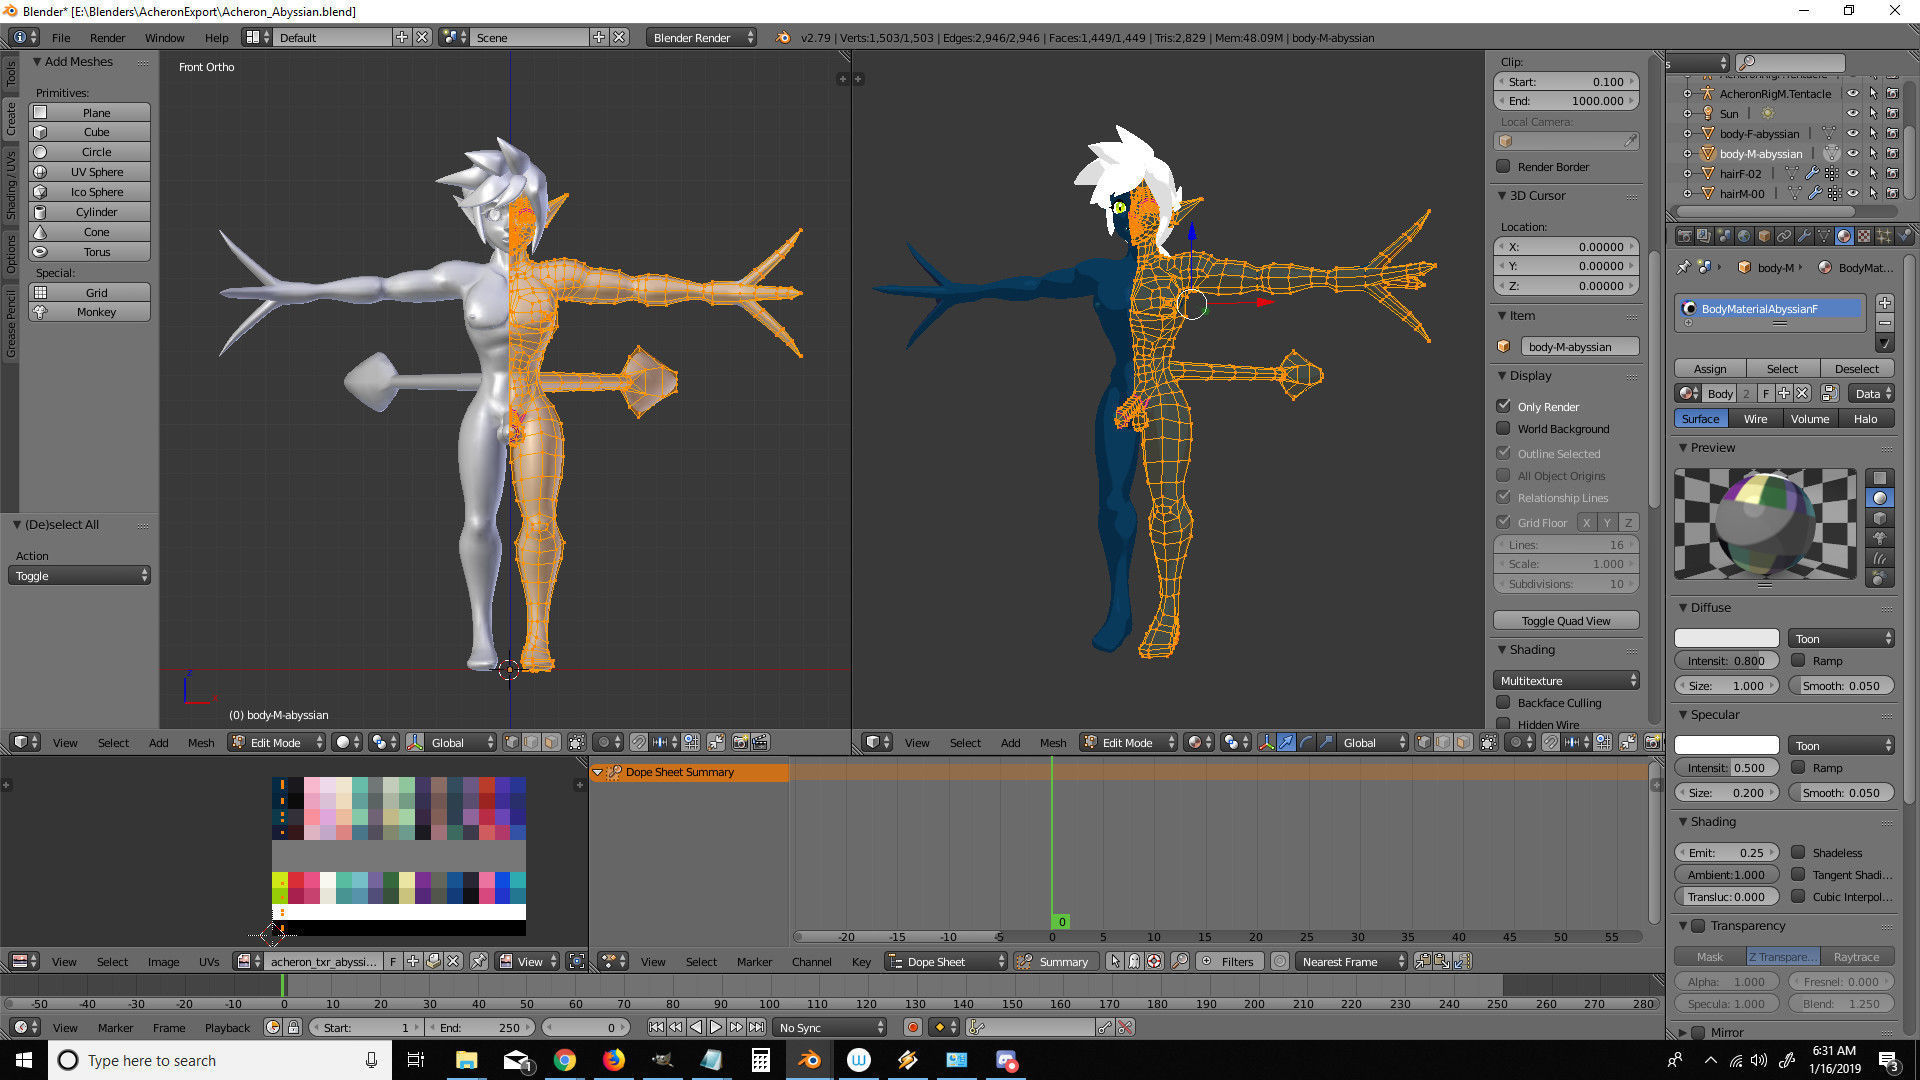Switch to the Halo material type tab
The width and height of the screenshot is (1920, 1080).
[1866, 418]
